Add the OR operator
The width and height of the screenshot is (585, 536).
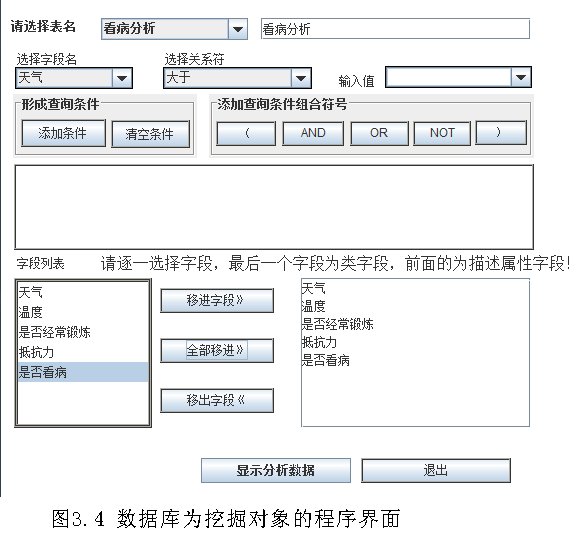(x=379, y=133)
